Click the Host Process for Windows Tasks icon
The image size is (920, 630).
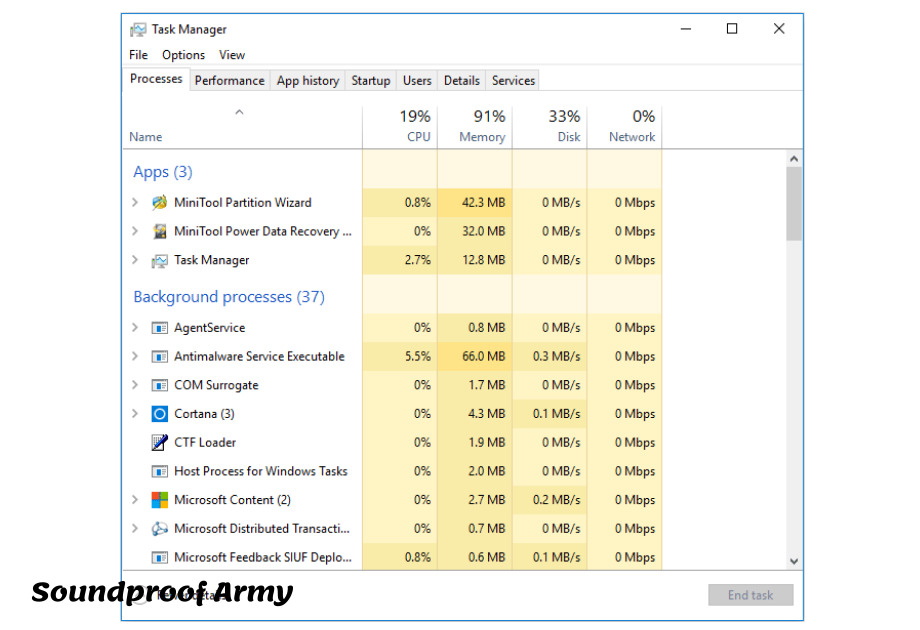tap(160, 472)
